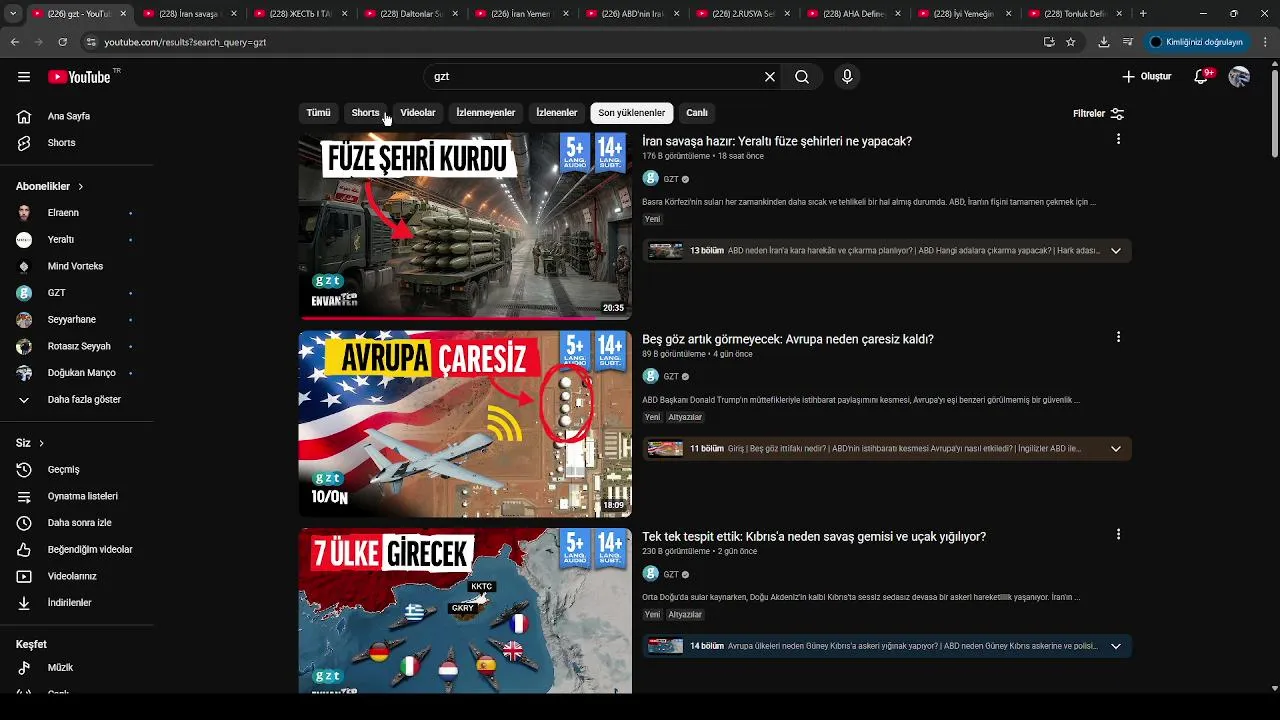Click the YouTube logo
This screenshot has width=1280, height=720.
(x=79, y=77)
